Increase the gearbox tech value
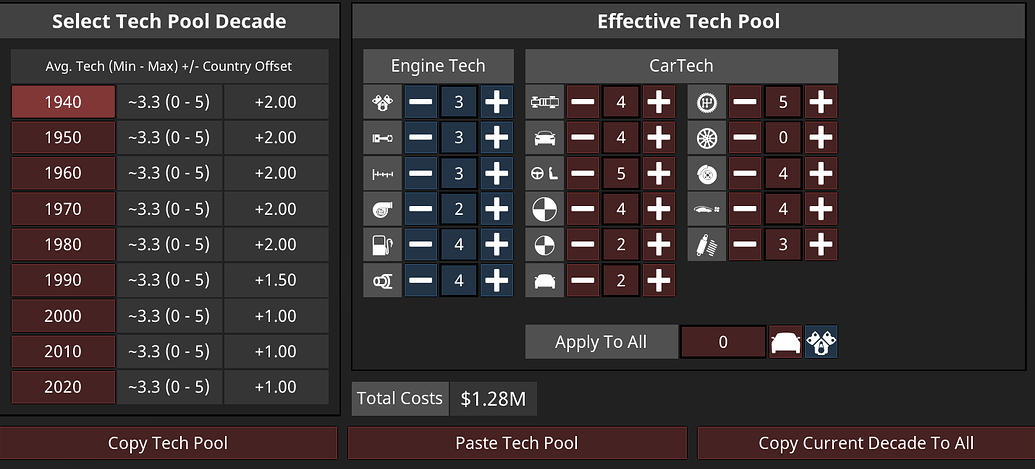 pos(821,102)
